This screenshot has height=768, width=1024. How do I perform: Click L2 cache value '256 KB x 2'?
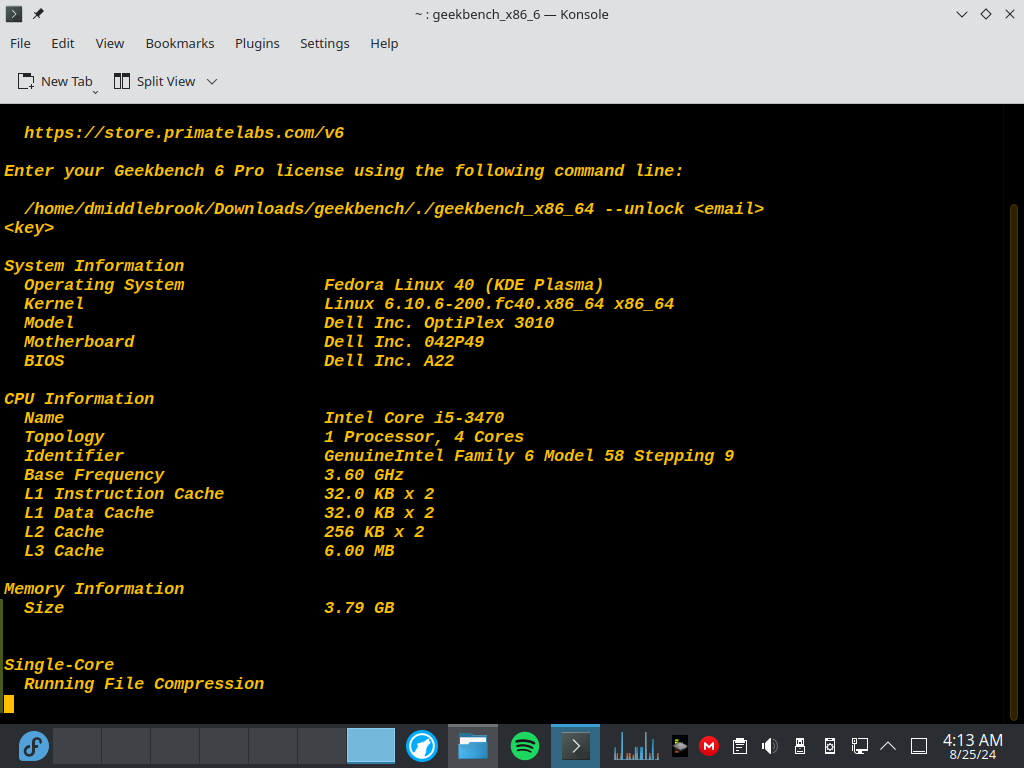coord(374,532)
